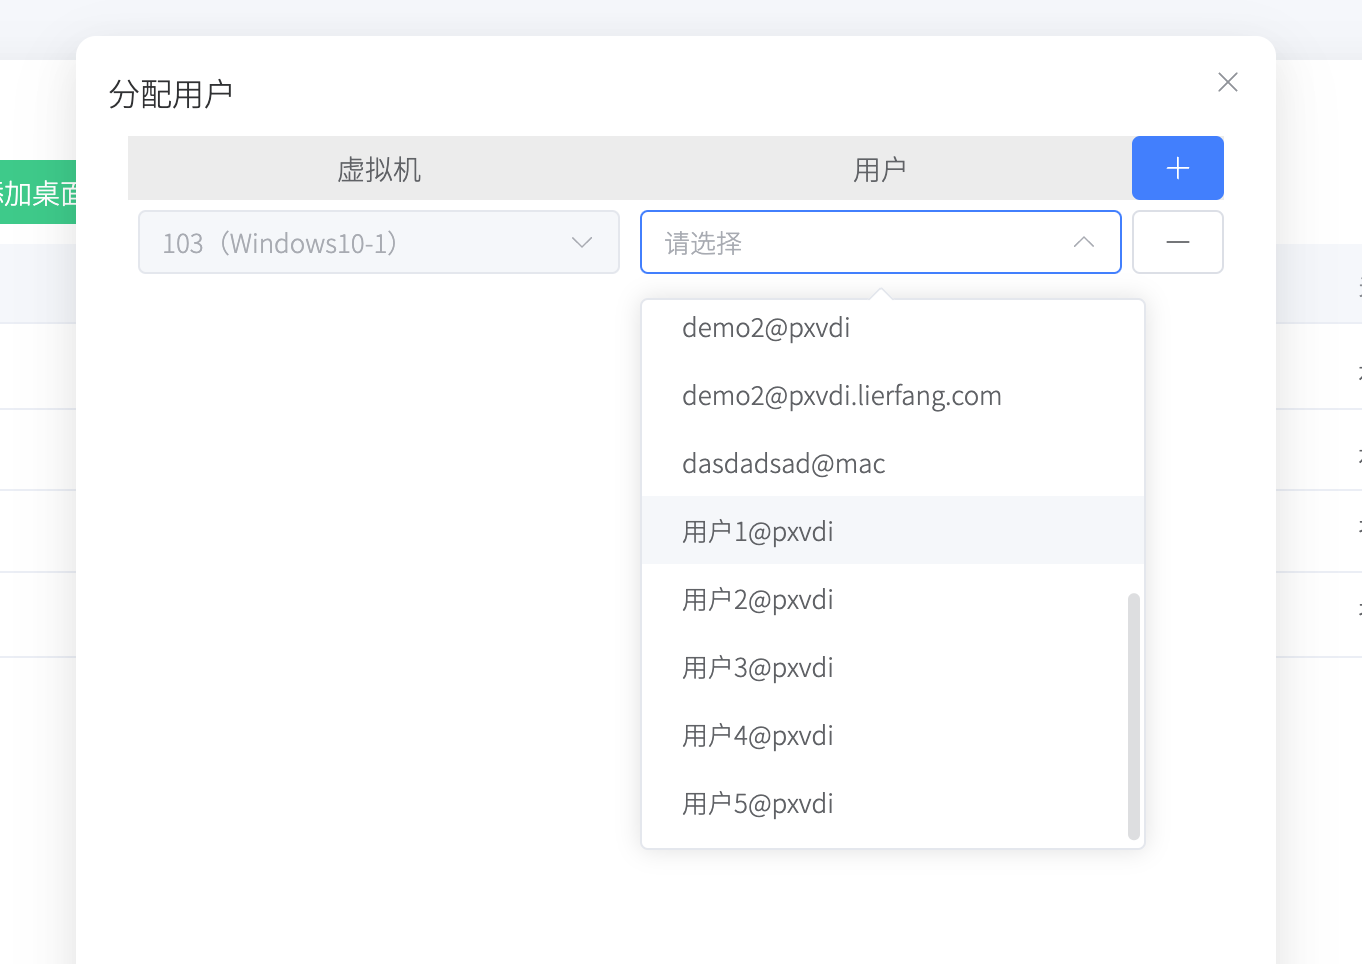This screenshot has height=964, width=1362.
Task: Select the highlighted 用户1@pxvdi option
Action: pyautogui.click(x=757, y=531)
